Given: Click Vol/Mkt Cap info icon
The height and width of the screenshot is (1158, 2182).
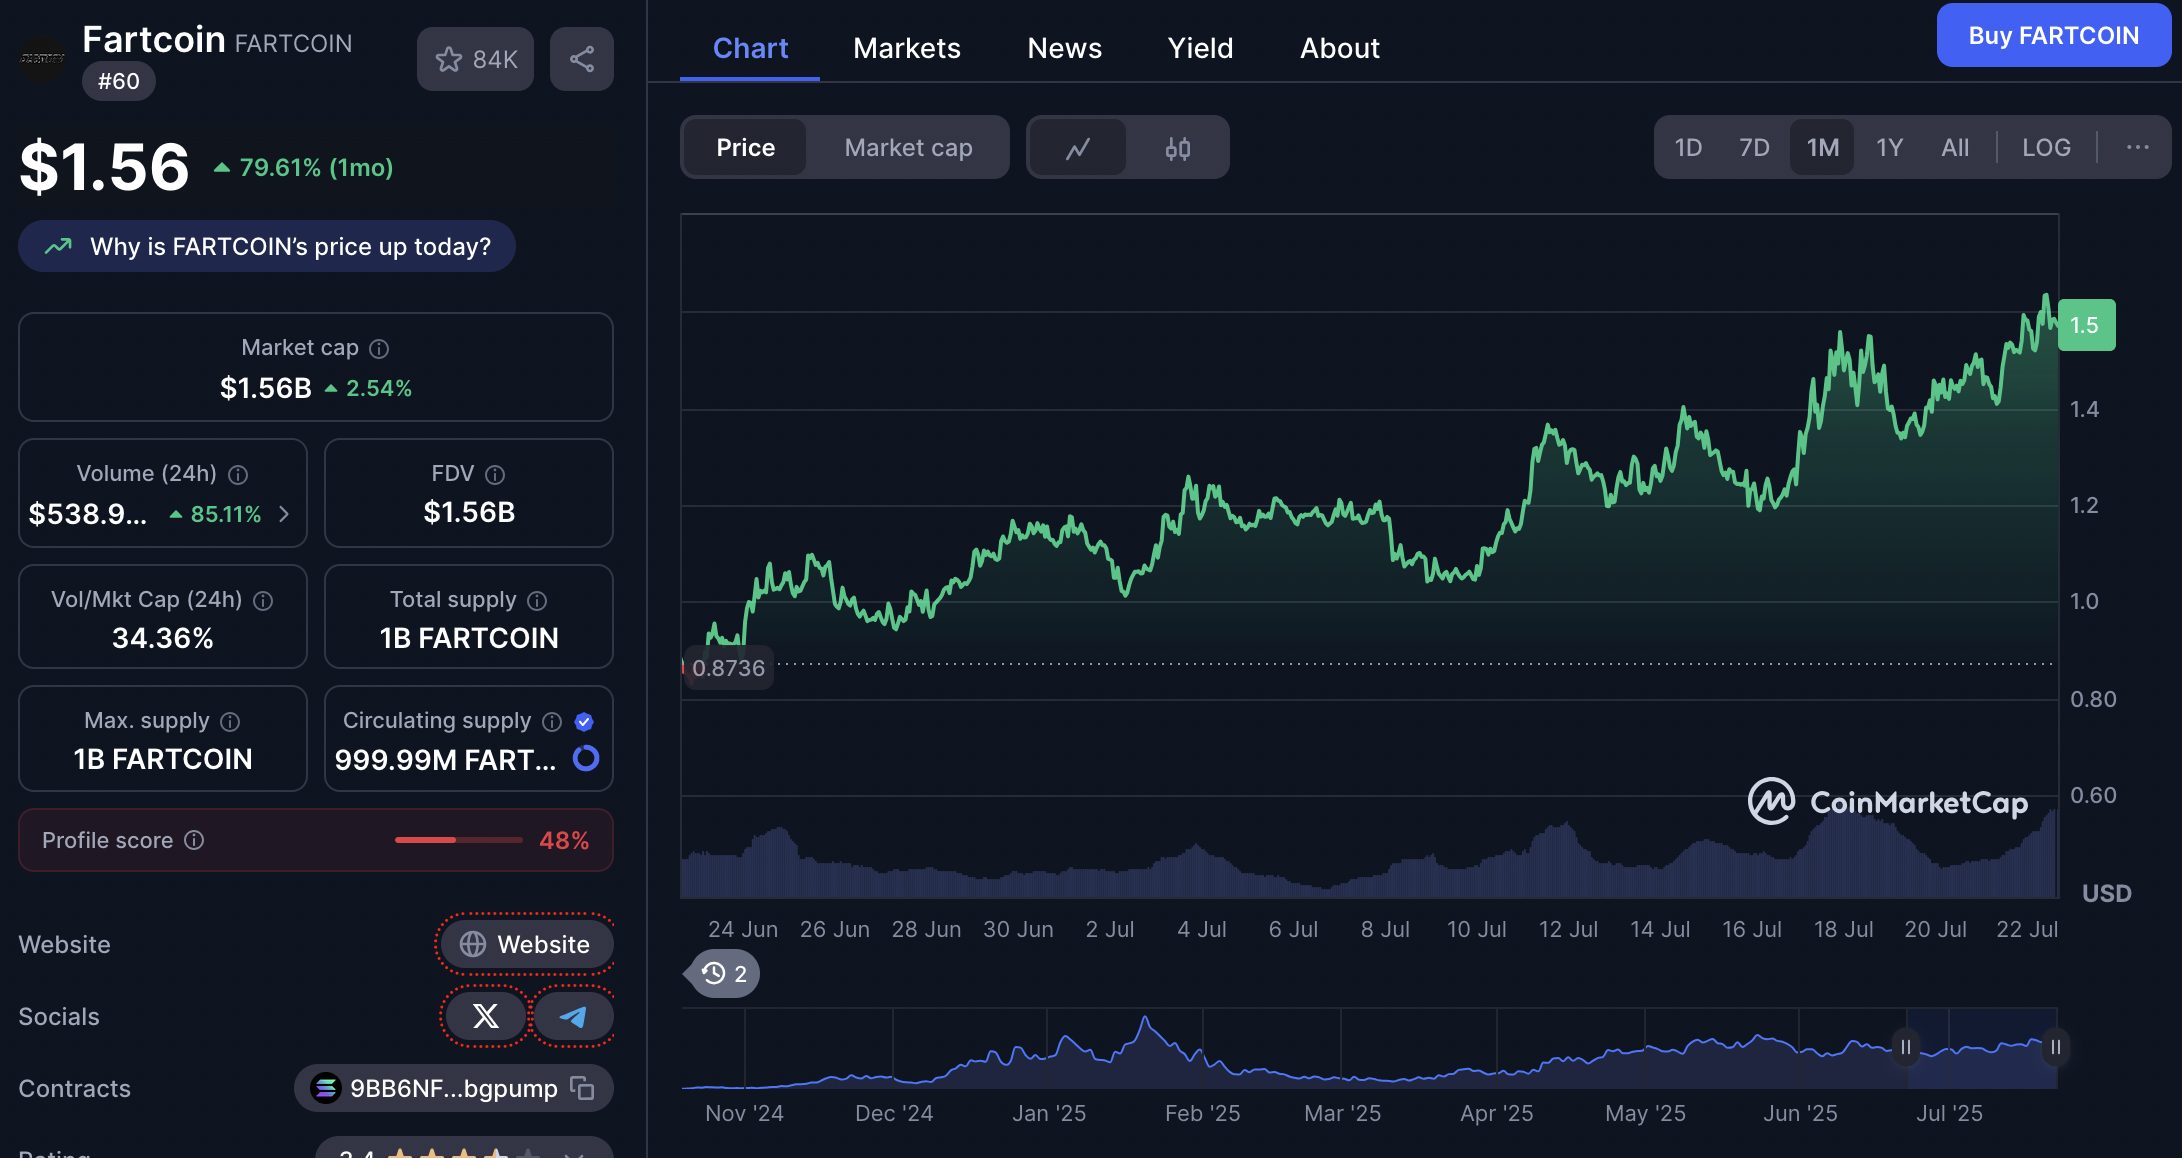Looking at the screenshot, I should (263, 601).
